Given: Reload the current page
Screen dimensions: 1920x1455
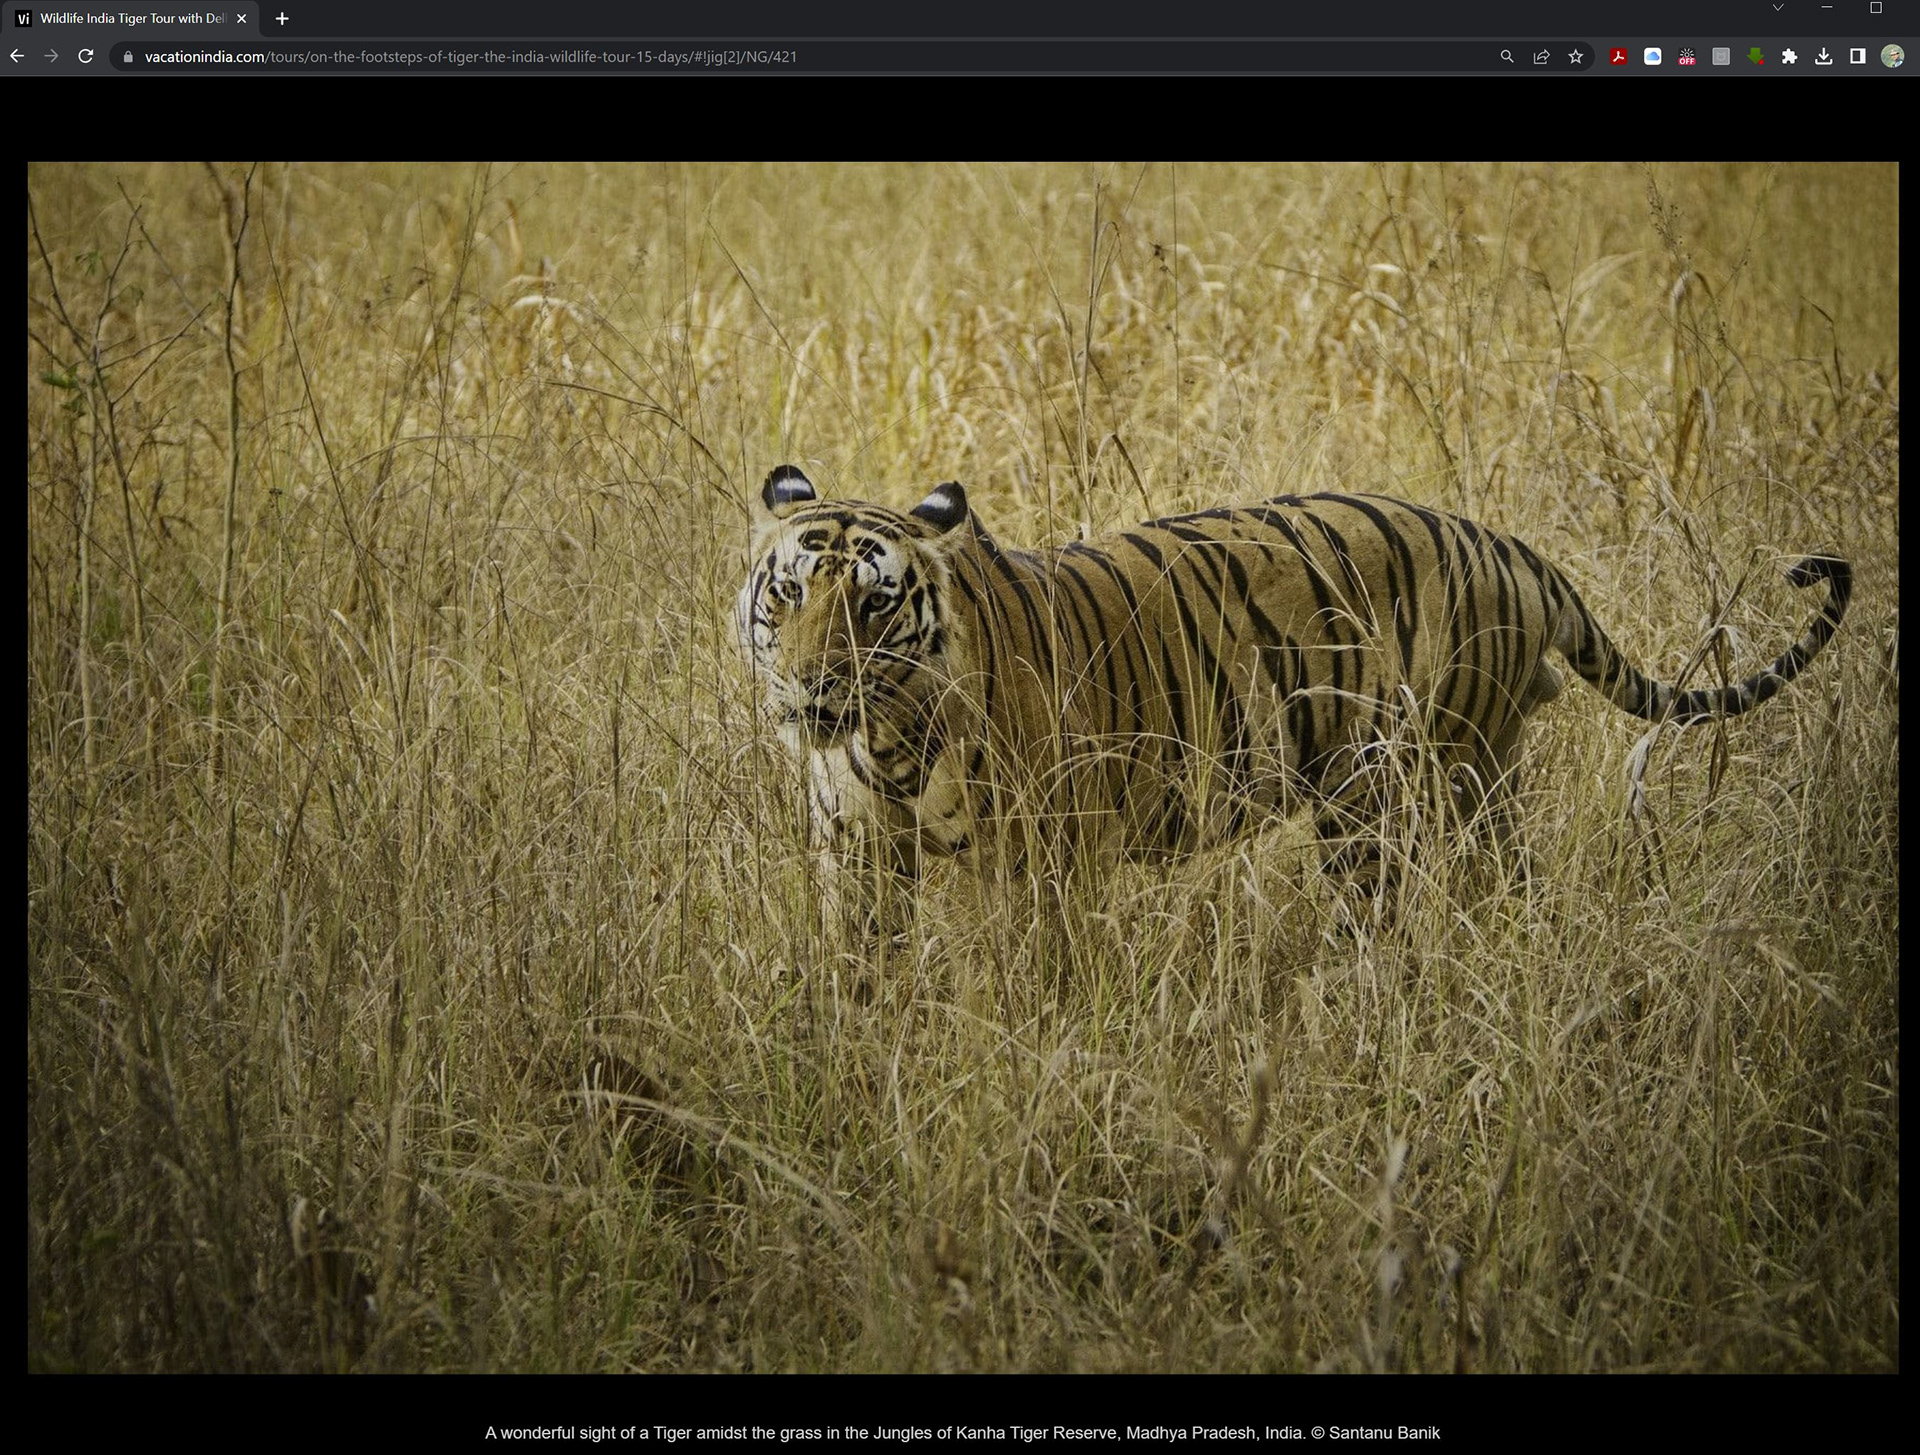Looking at the screenshot, I should [x=86, y=57].
